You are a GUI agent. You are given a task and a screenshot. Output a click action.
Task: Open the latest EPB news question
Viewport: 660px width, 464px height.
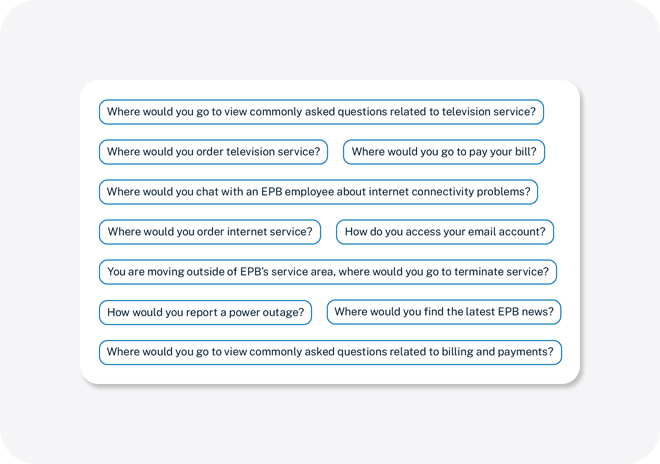tap(444, 312)
